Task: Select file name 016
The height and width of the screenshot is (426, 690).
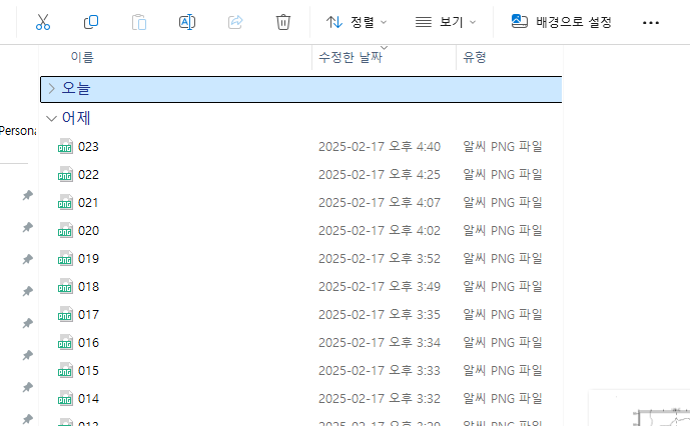Action: click(88, 343)
